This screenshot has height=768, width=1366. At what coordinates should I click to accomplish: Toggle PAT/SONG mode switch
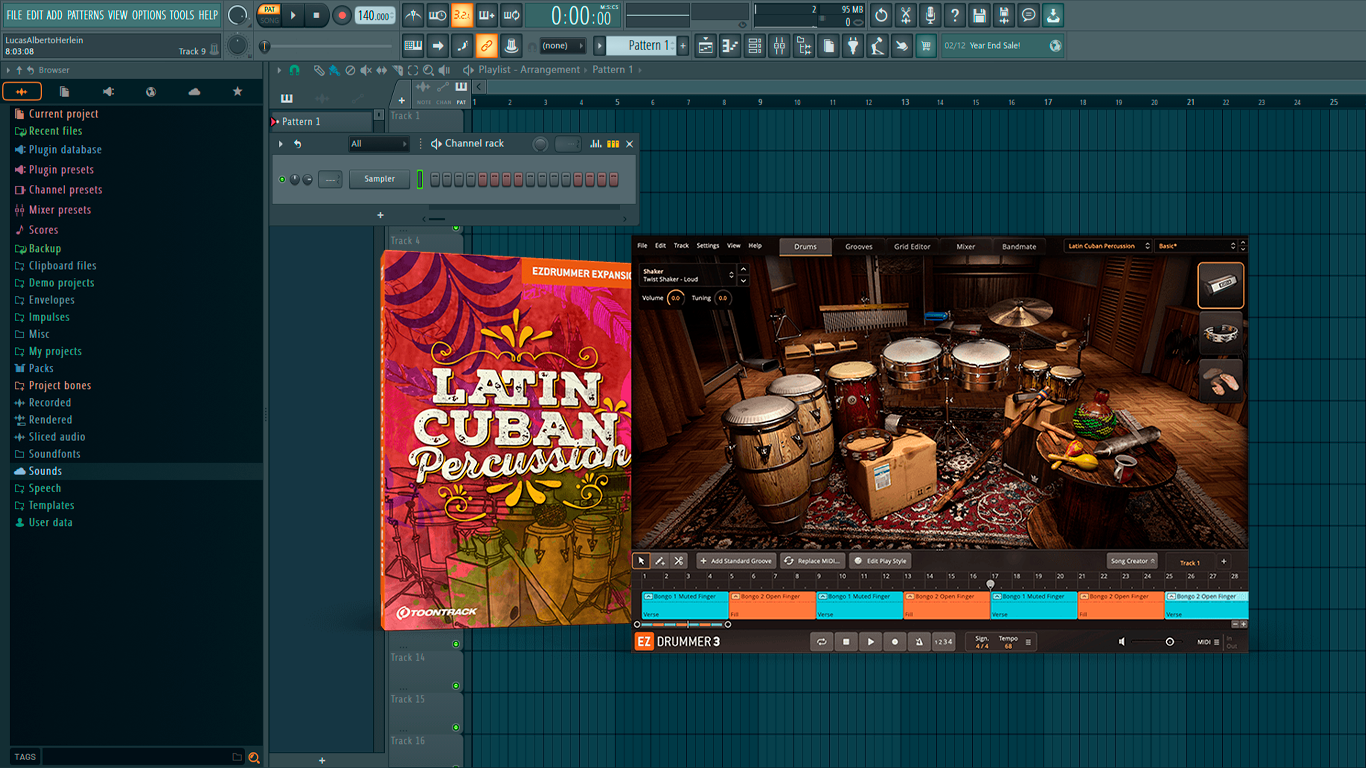point(269,15)
